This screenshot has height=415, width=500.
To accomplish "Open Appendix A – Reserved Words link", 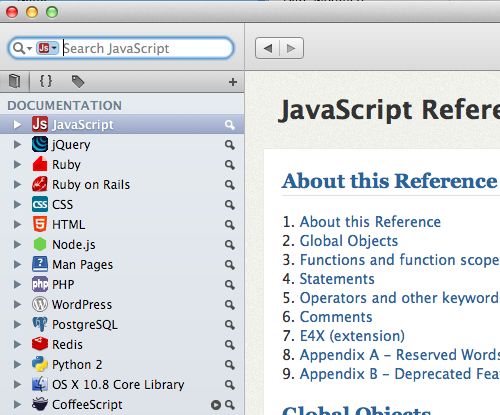I will coord(400,355).
